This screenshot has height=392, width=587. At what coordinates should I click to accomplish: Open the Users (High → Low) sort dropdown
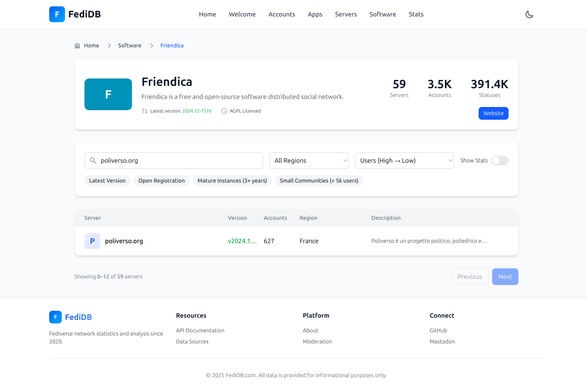pos(404,161)
